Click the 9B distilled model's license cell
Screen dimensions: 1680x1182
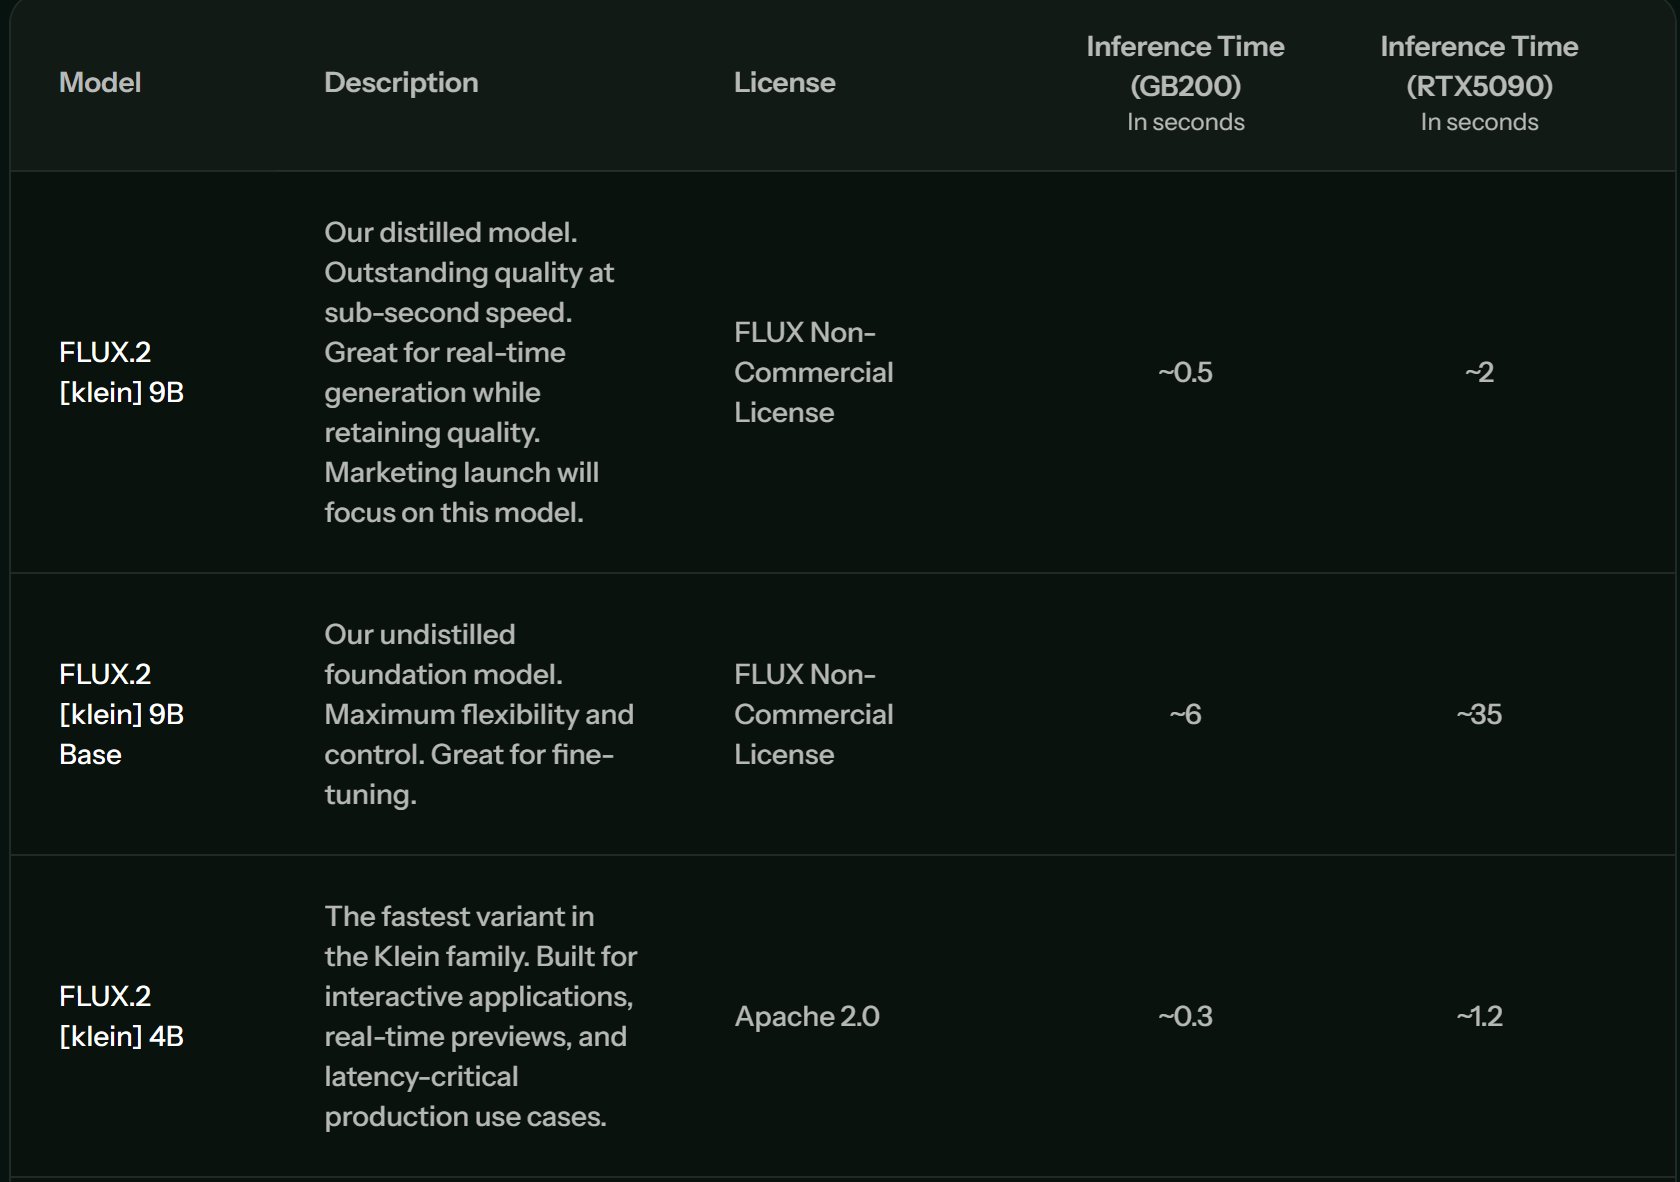click(x=813, y=372)
